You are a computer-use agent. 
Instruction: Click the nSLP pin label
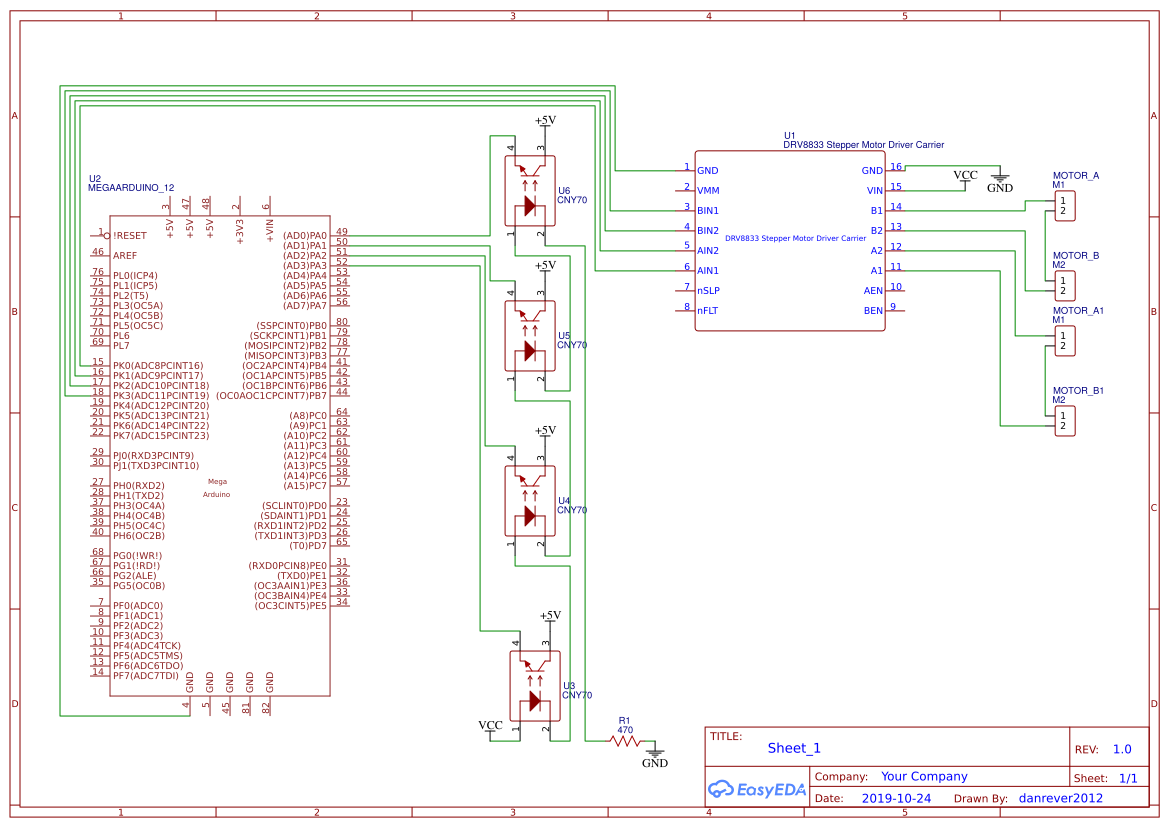click(x=709, y=291)
